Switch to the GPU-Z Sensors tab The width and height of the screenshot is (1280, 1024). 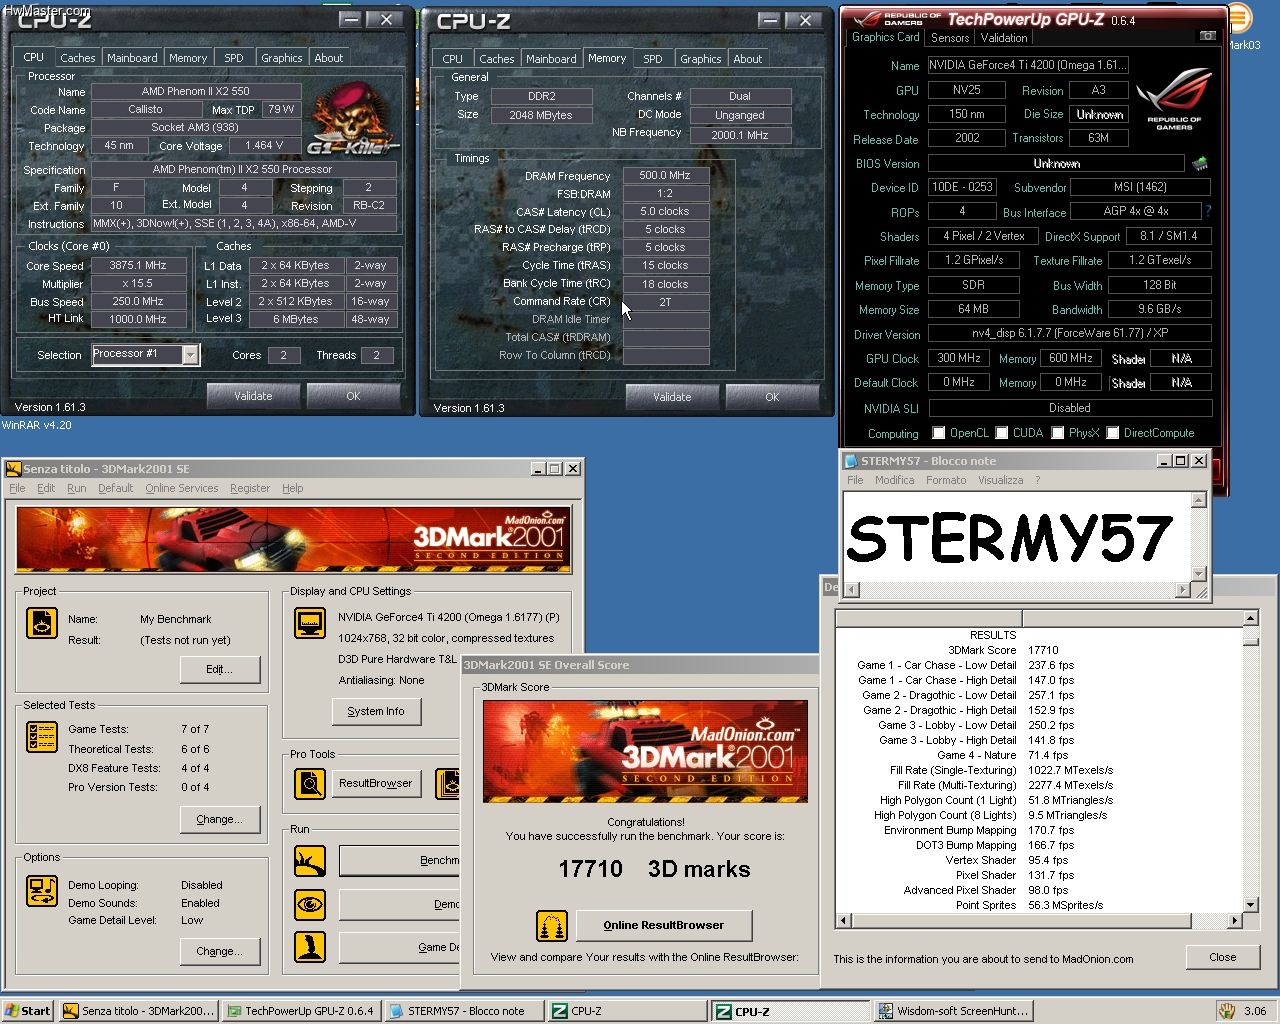tap(950, 38)
